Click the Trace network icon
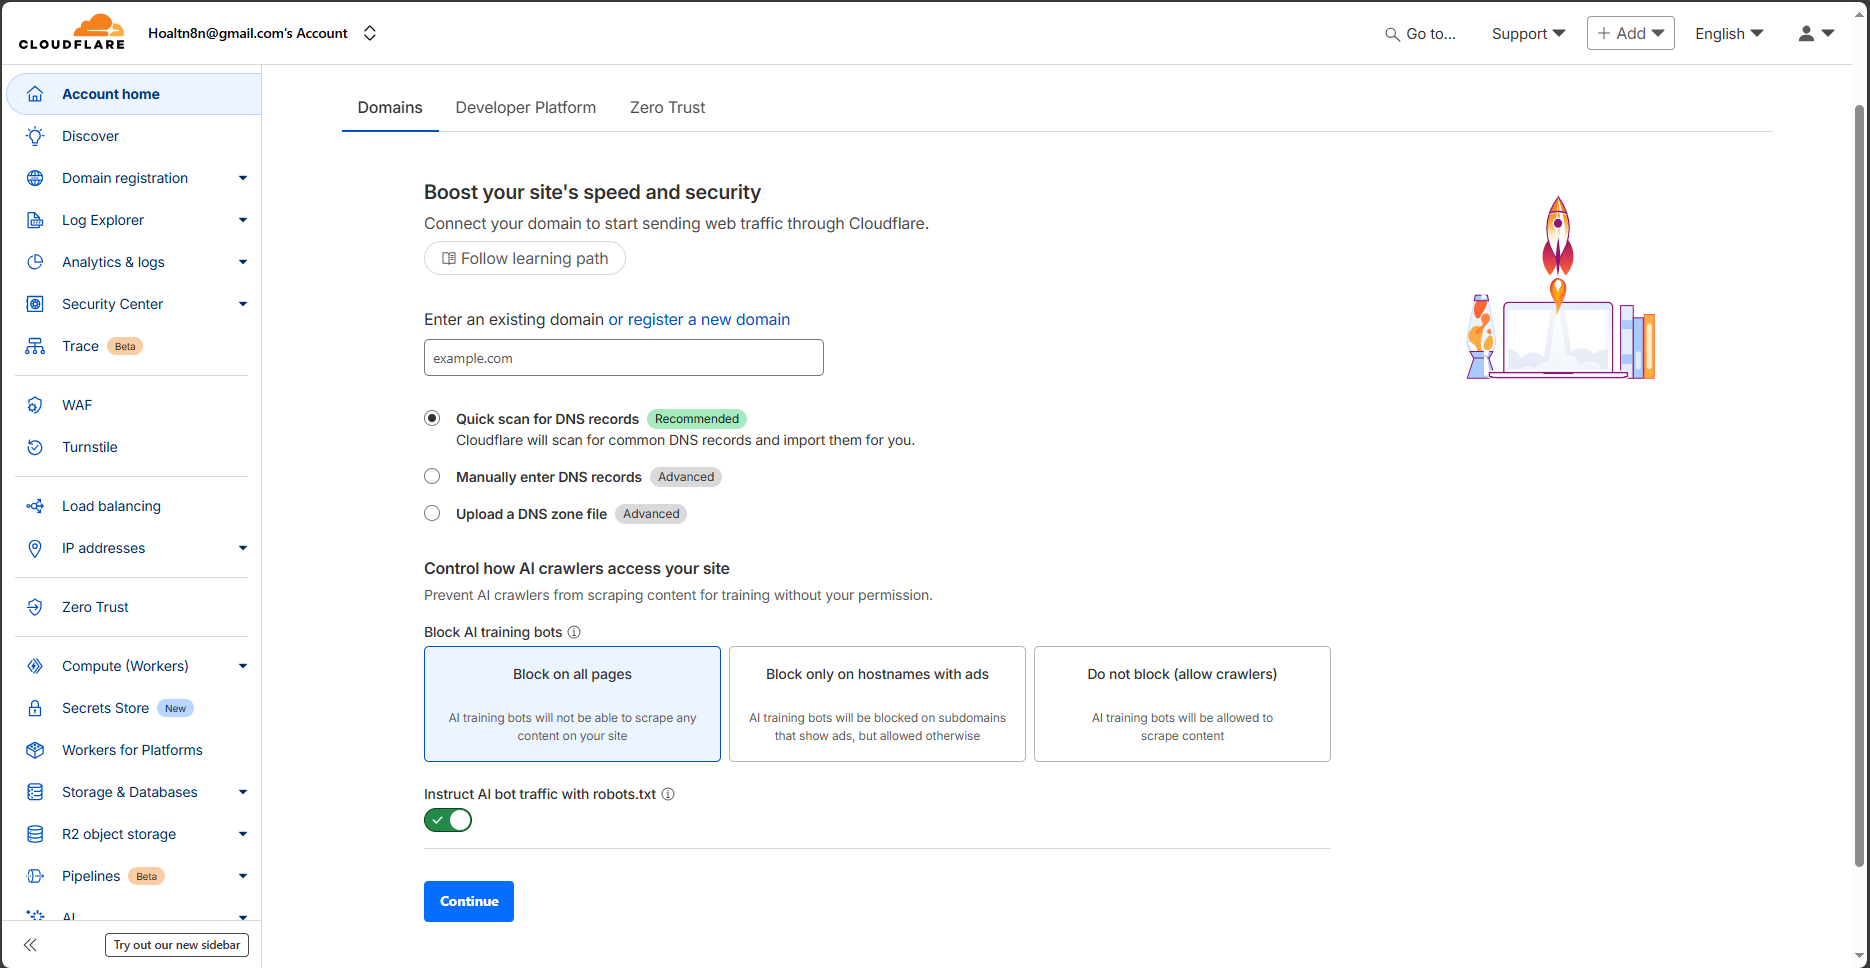Viewport: 1870px width, 968px height. pos(35,346)
